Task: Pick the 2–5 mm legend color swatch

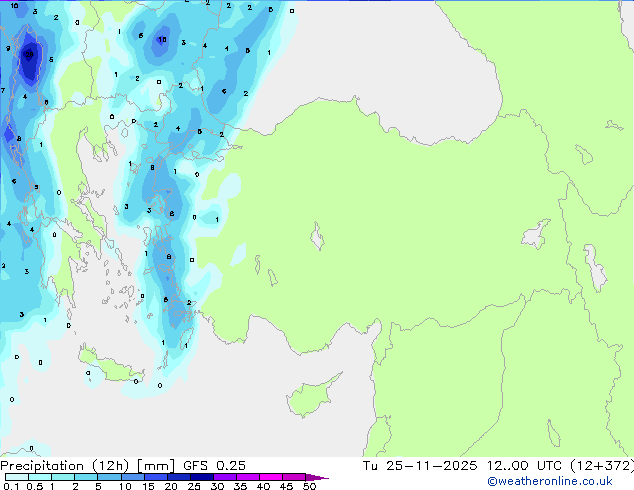Action: [x=86, y=477]
